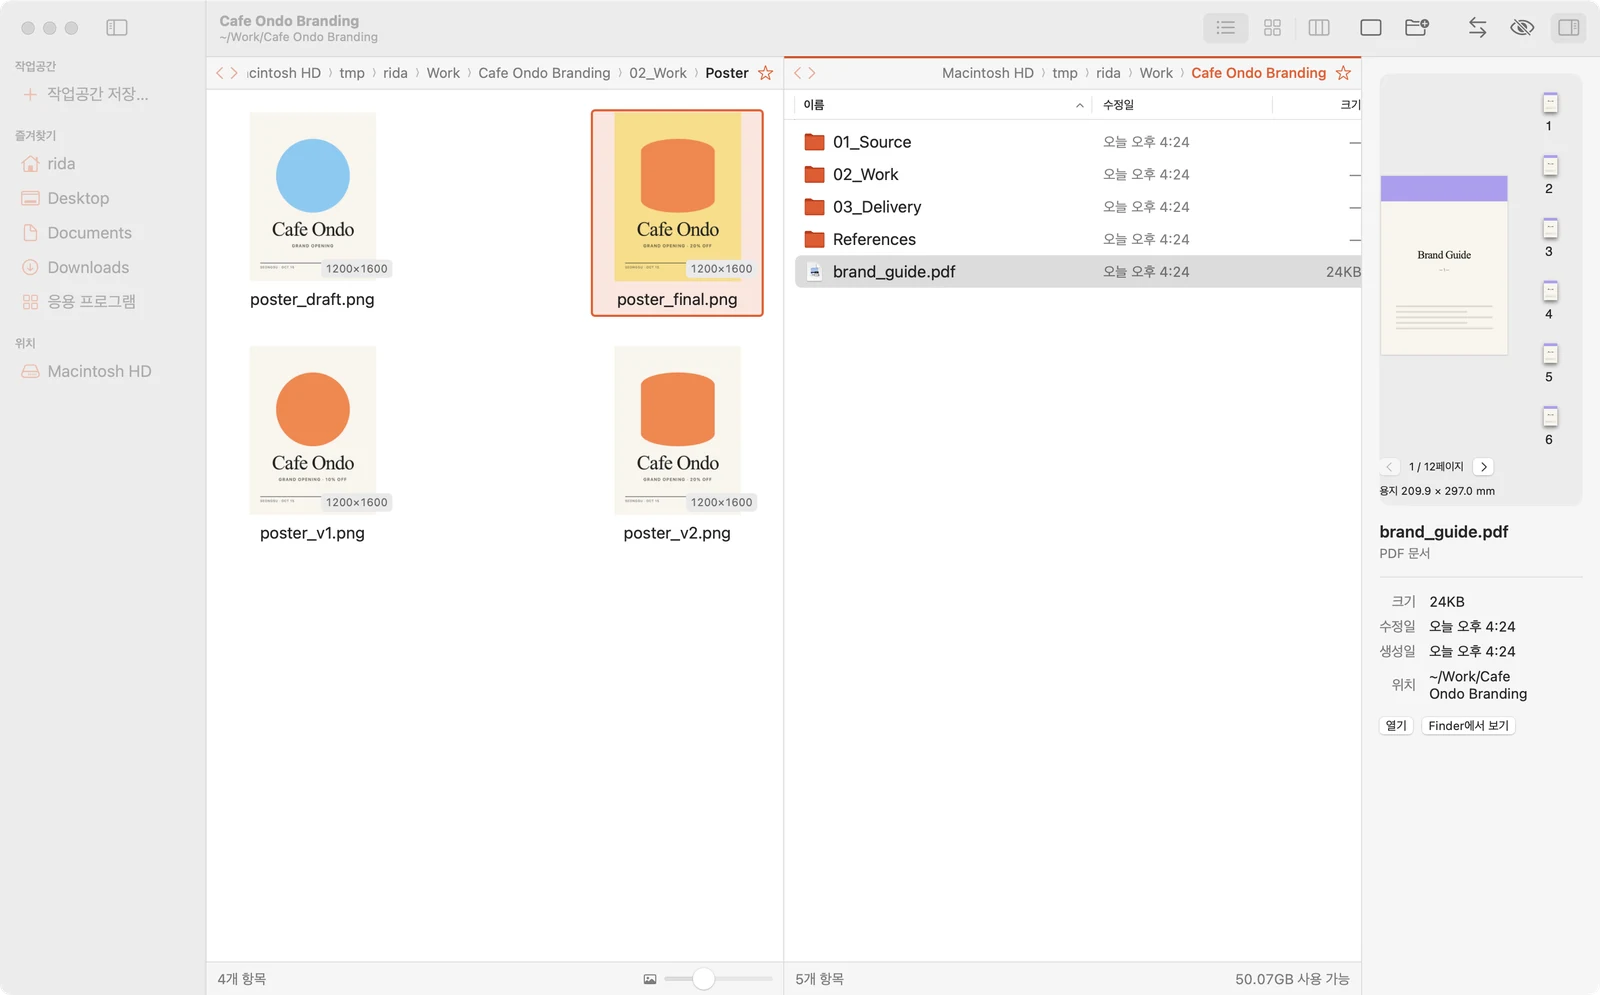The width and height of the screenshot is (1600, 995).
Task: Go back in left pane
Action: (220, 73)
